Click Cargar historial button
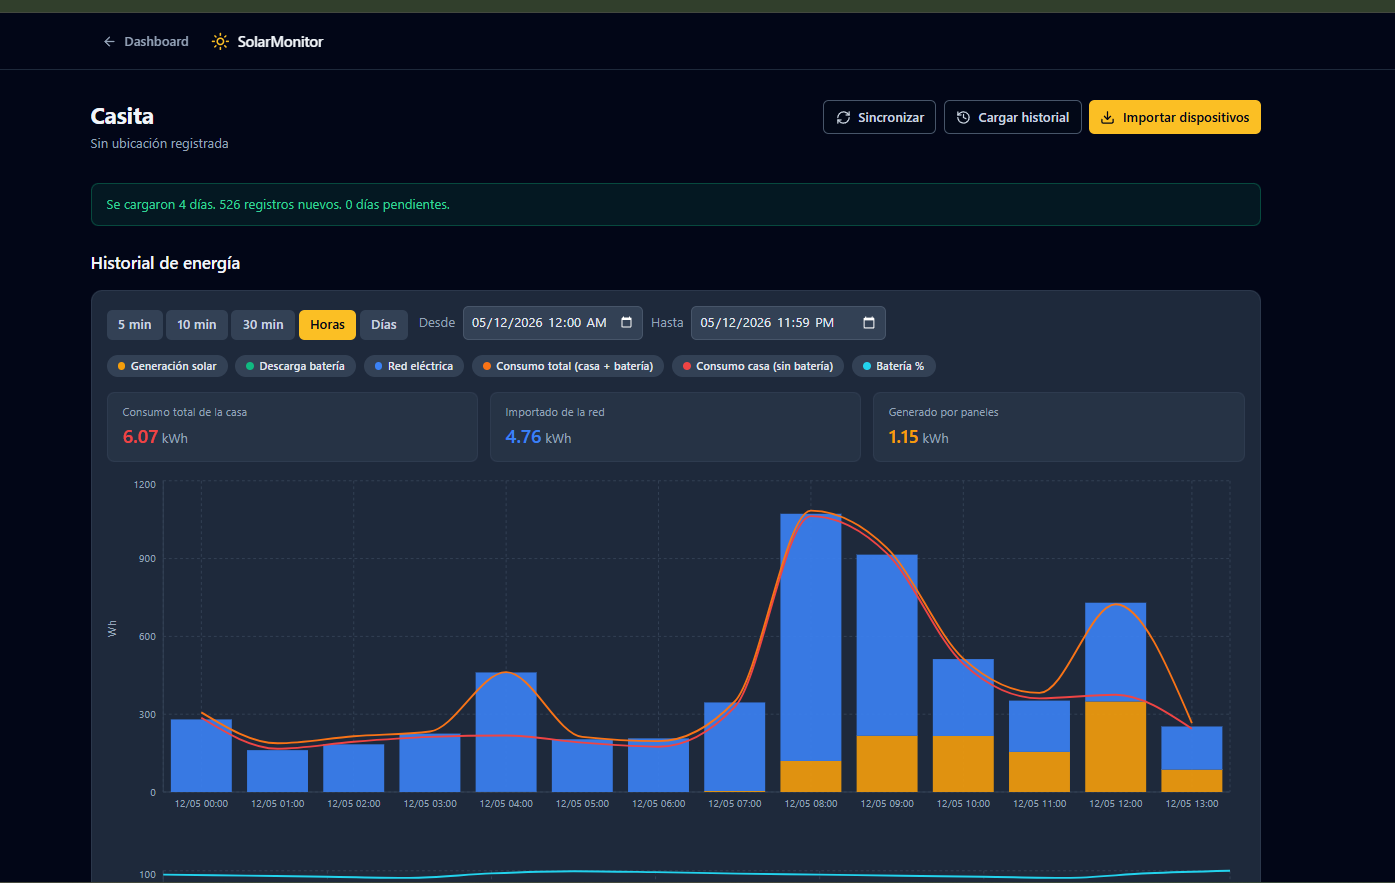 [1013, 117]
